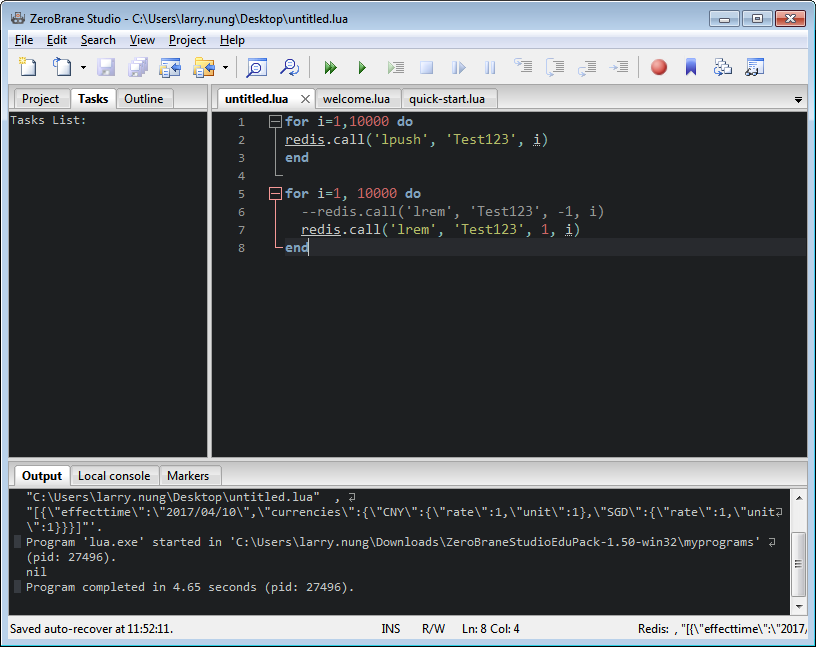Open the Watch window toolbar icon
816x647 pixels.
(x=755, y=67)
